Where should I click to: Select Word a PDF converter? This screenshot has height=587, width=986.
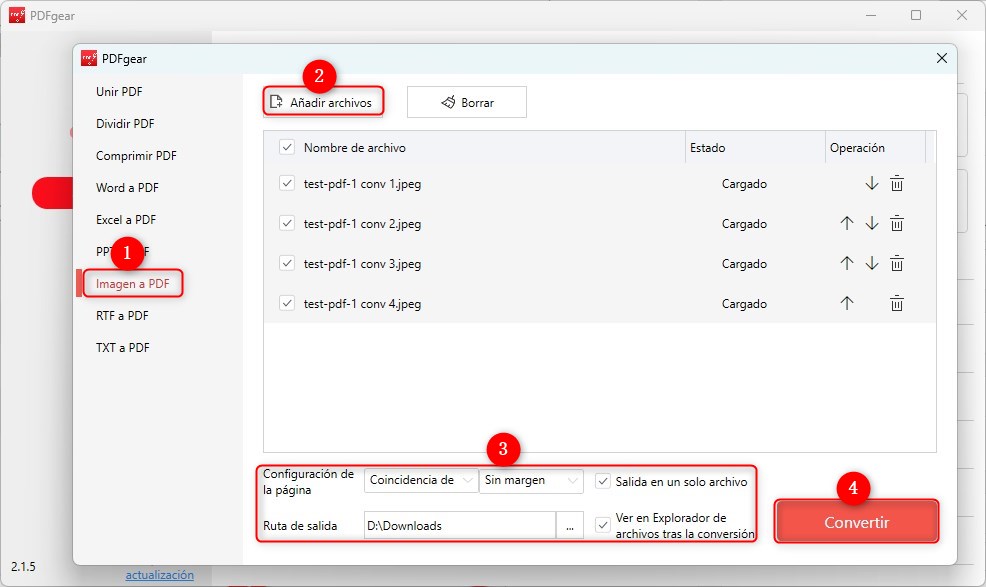click(x=127, y=187)
